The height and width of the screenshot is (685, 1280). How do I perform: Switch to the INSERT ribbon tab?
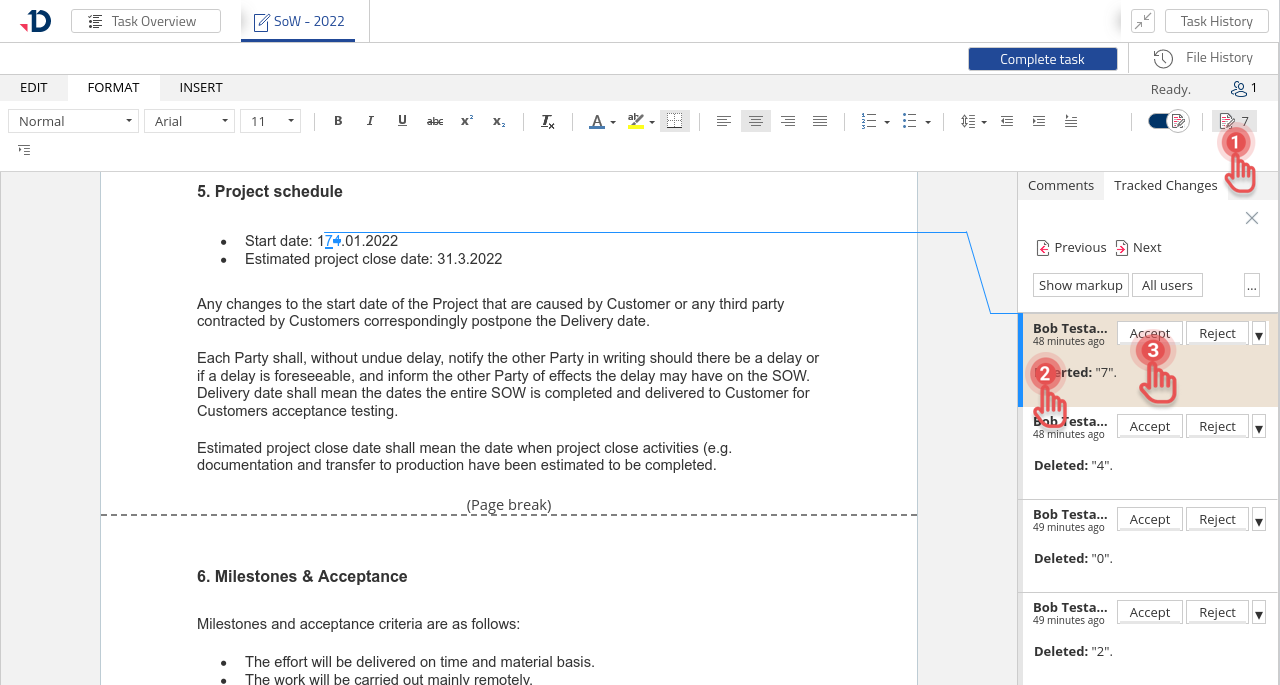pos(201,88)
